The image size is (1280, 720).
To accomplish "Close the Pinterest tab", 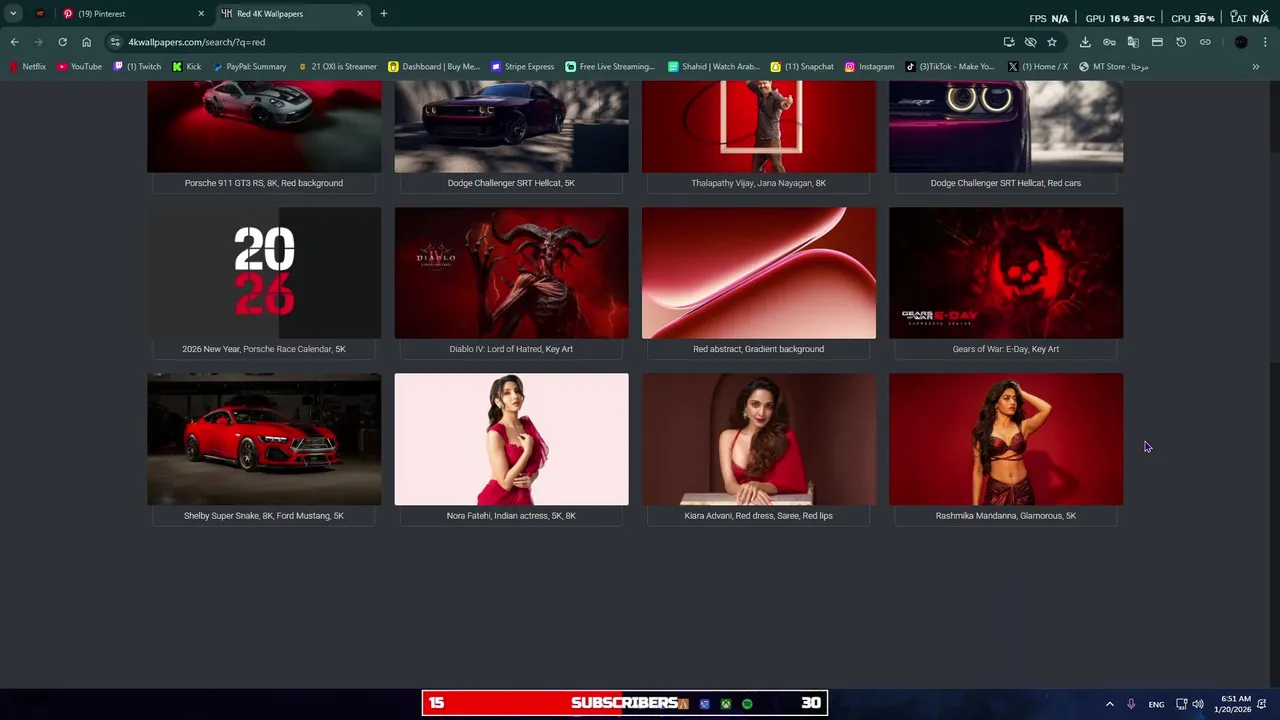I will point(201,14).
